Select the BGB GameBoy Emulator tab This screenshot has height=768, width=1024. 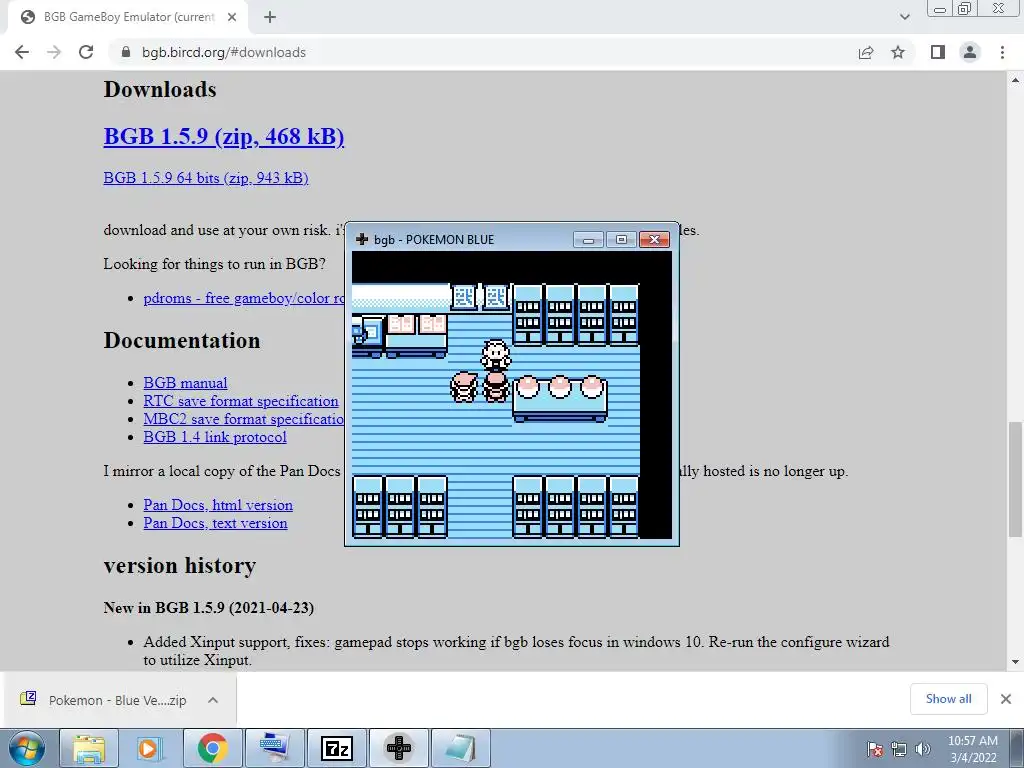pos(128,17)
